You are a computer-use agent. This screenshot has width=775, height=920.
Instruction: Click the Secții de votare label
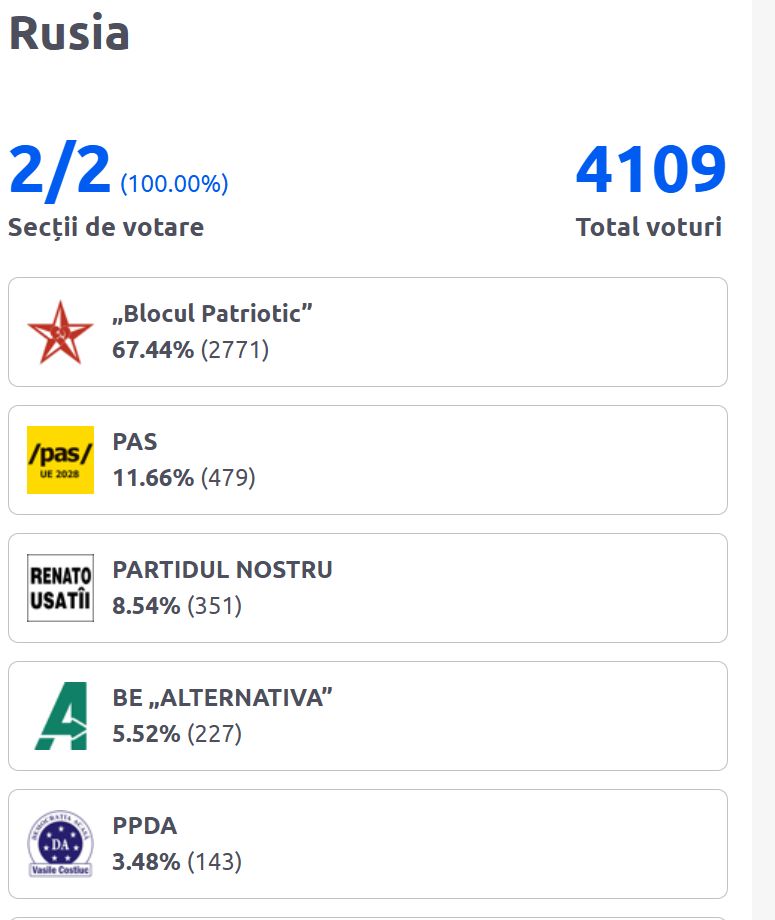pyautogui.click(x=106, y=227)
